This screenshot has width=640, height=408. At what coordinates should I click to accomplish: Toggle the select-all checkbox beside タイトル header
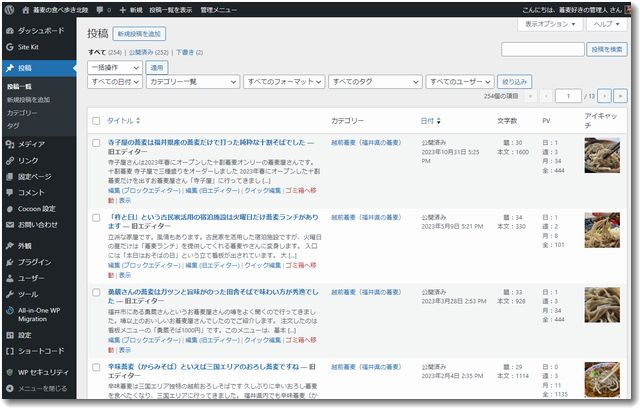(96, 121)
